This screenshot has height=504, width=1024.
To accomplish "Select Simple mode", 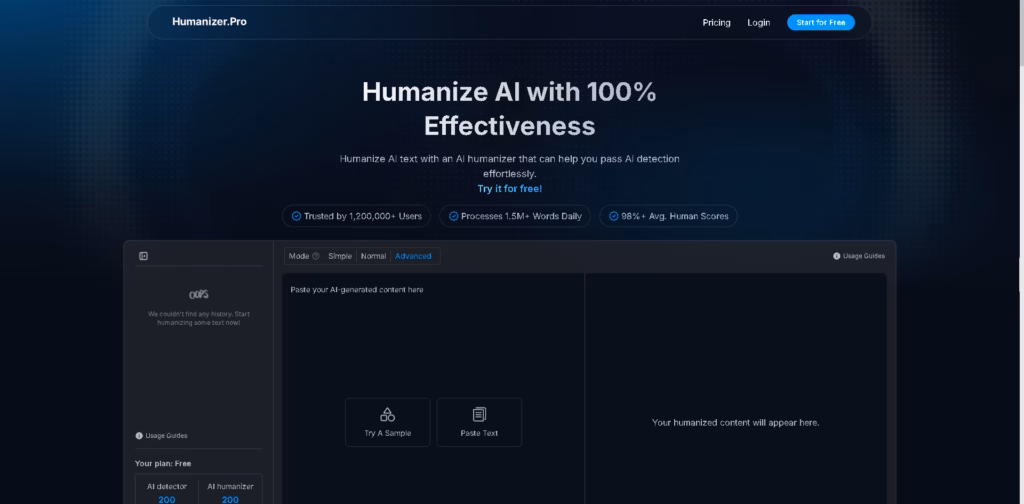I will click(x=340, y=256).
